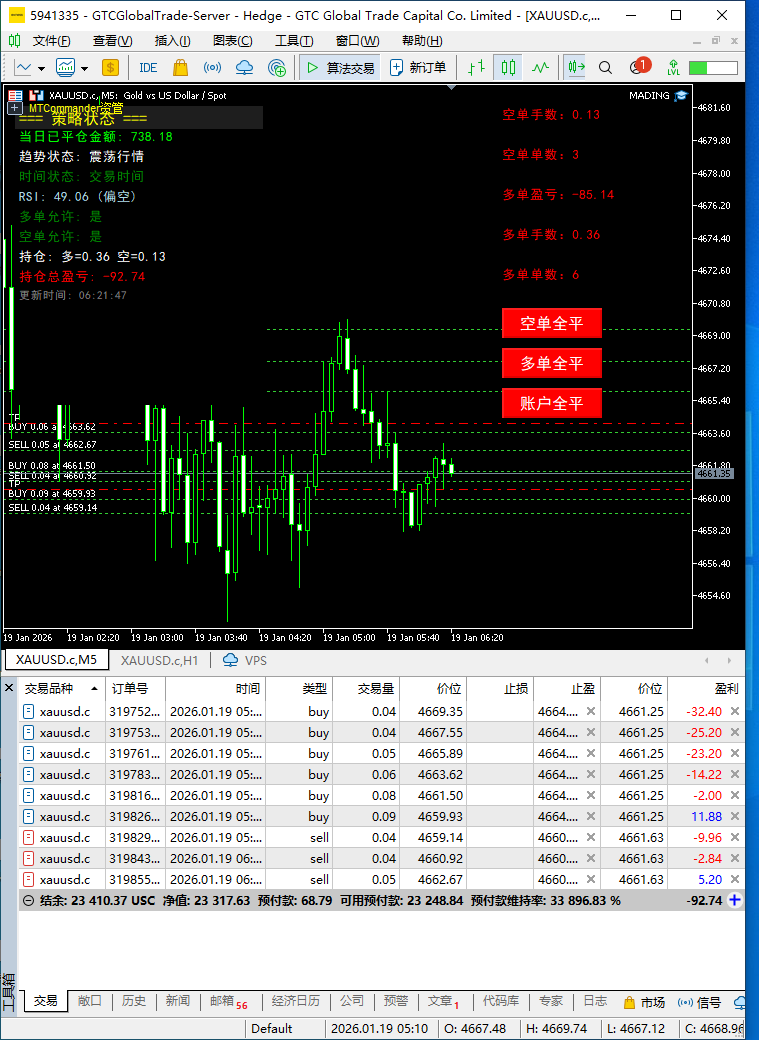Open the 历史 toolbox tab
The height and width of the screenshot is (1040, 759).
click(x=133, y=1001)
